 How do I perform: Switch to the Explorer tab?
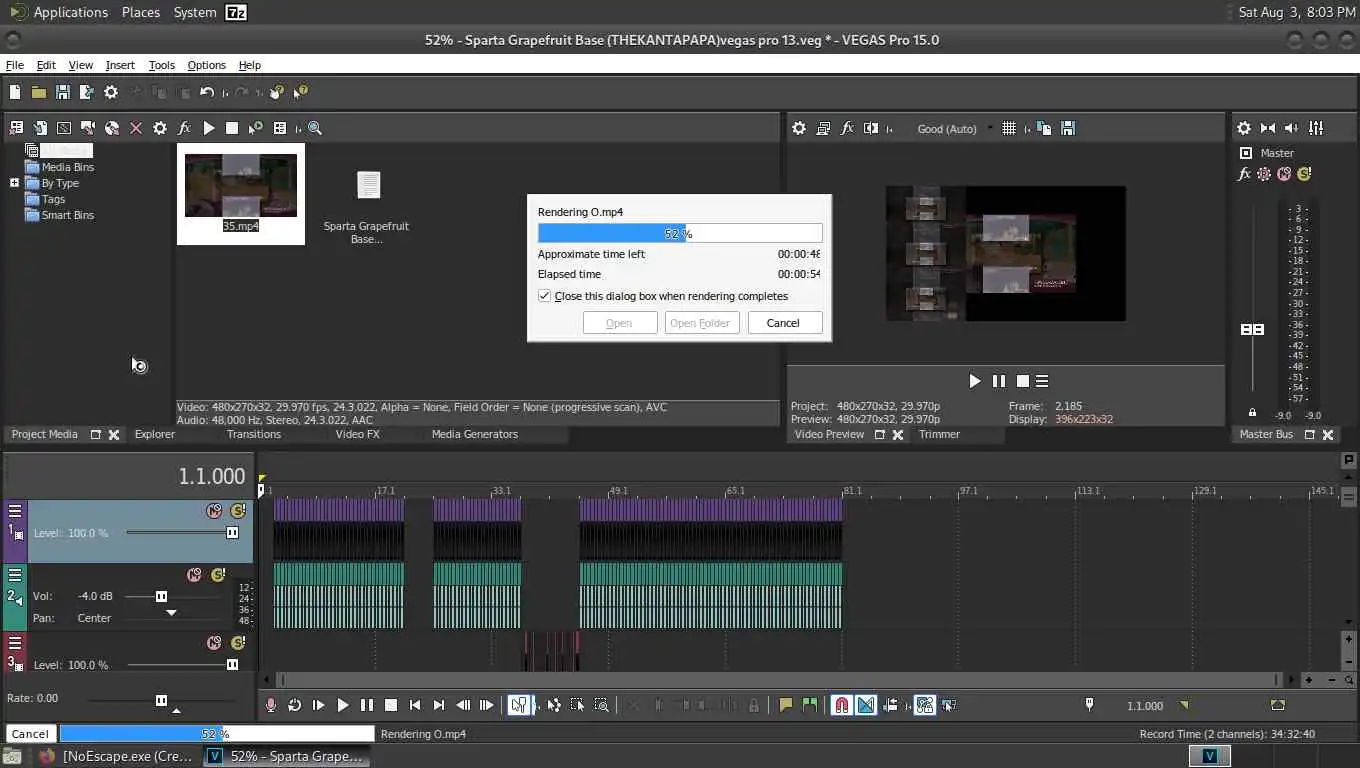click(155, 434)
